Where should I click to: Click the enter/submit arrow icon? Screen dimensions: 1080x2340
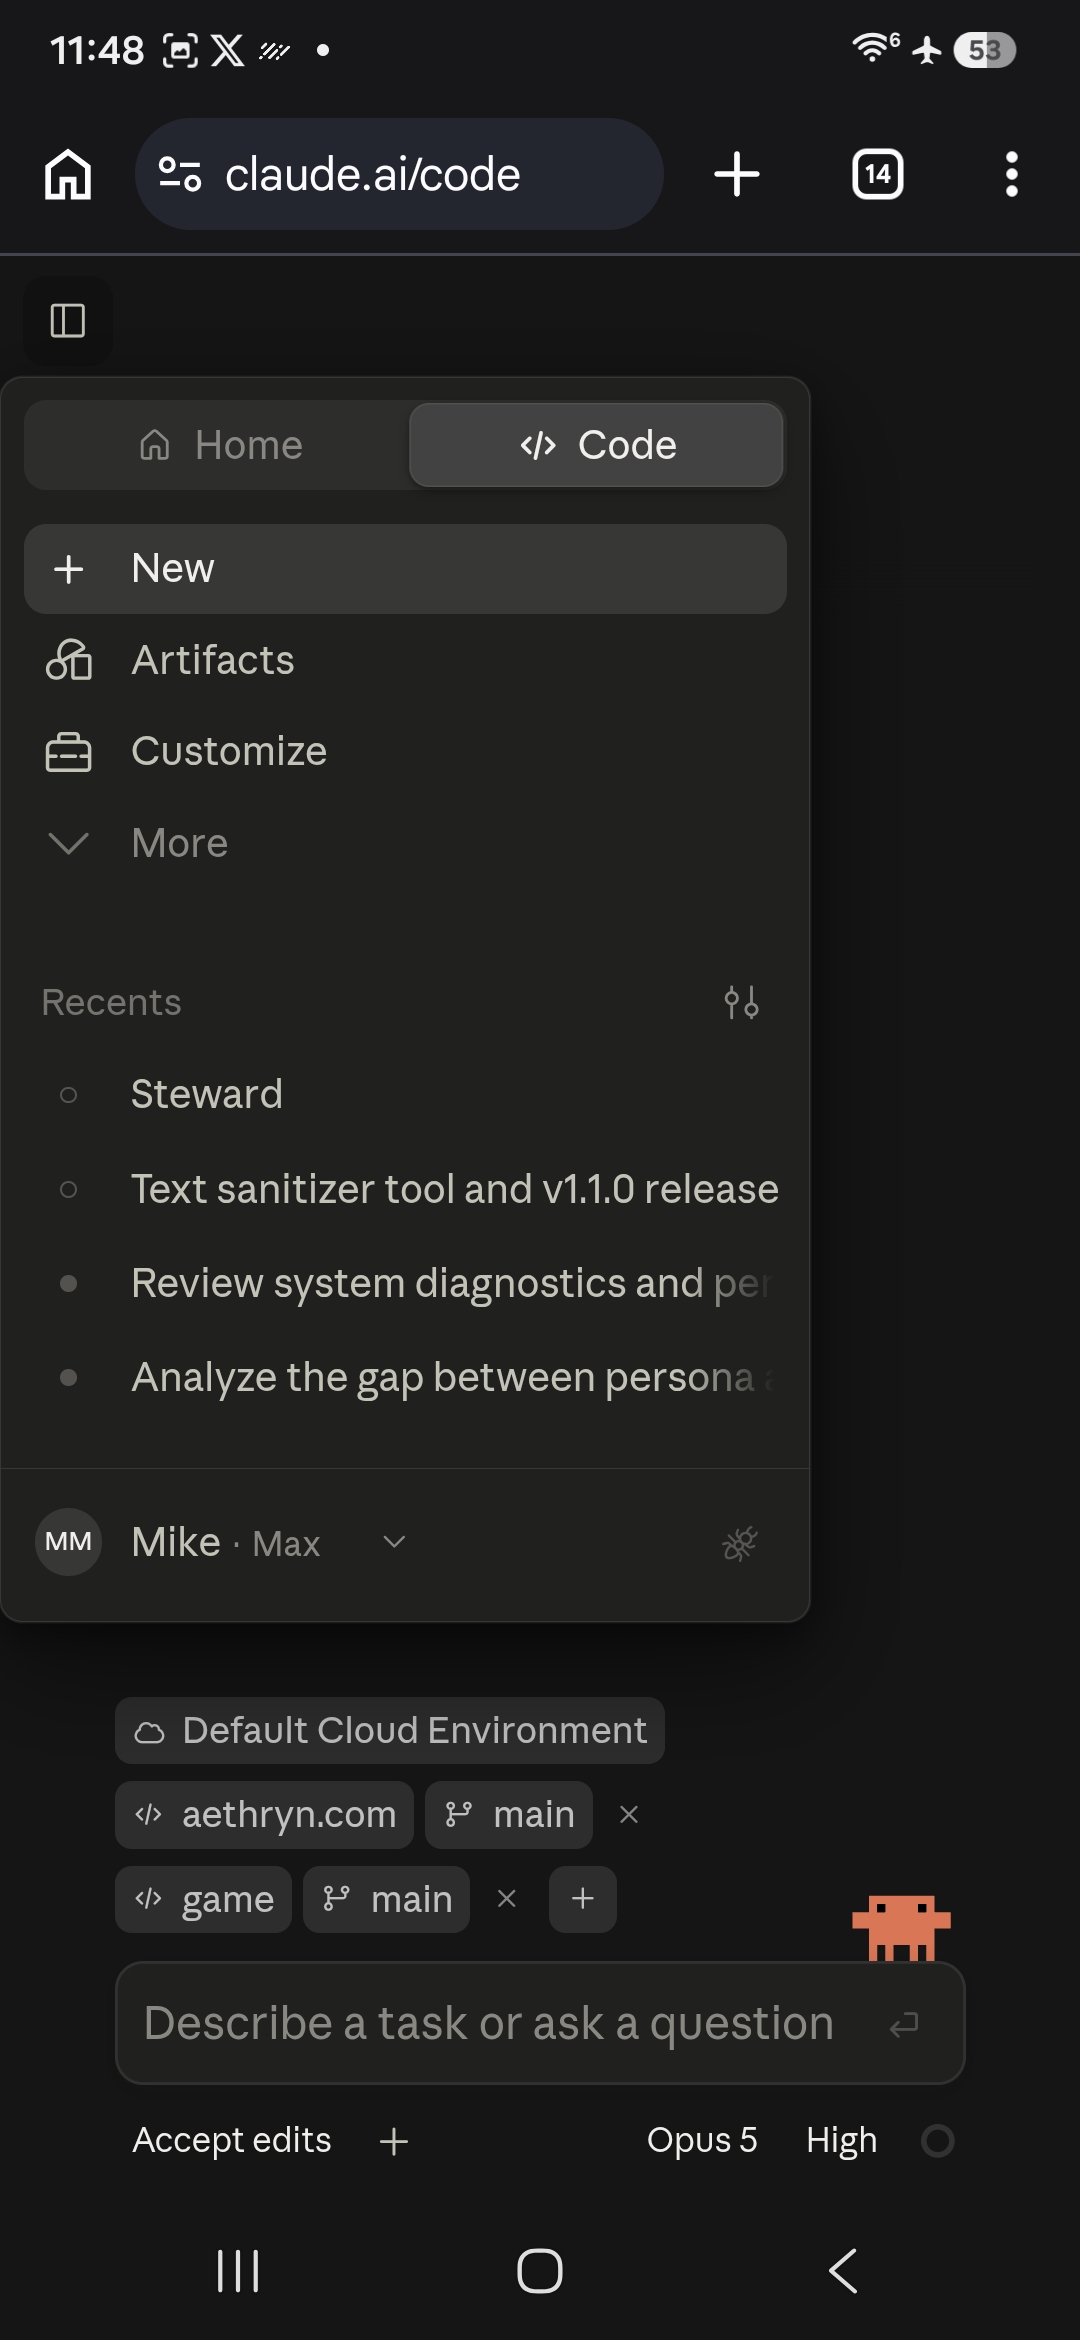(x=904, y=2026)
